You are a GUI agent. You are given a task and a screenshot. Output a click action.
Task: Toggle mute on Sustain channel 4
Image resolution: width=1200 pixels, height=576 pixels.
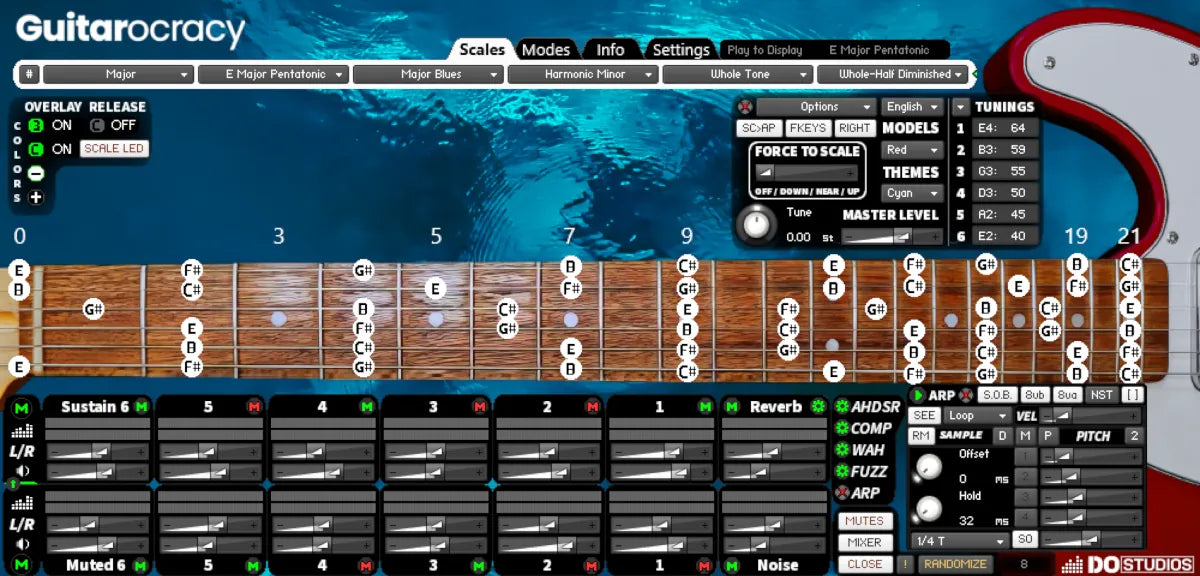367,407
